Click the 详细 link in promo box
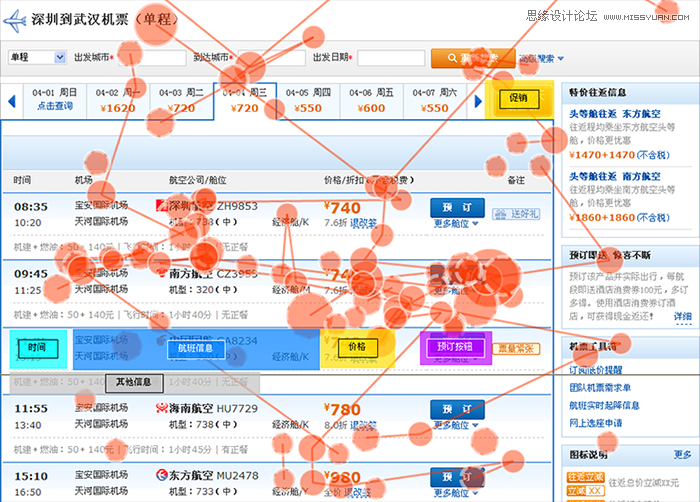The height and width of the screenshot is (502, 700). click(x=683, y=317)
